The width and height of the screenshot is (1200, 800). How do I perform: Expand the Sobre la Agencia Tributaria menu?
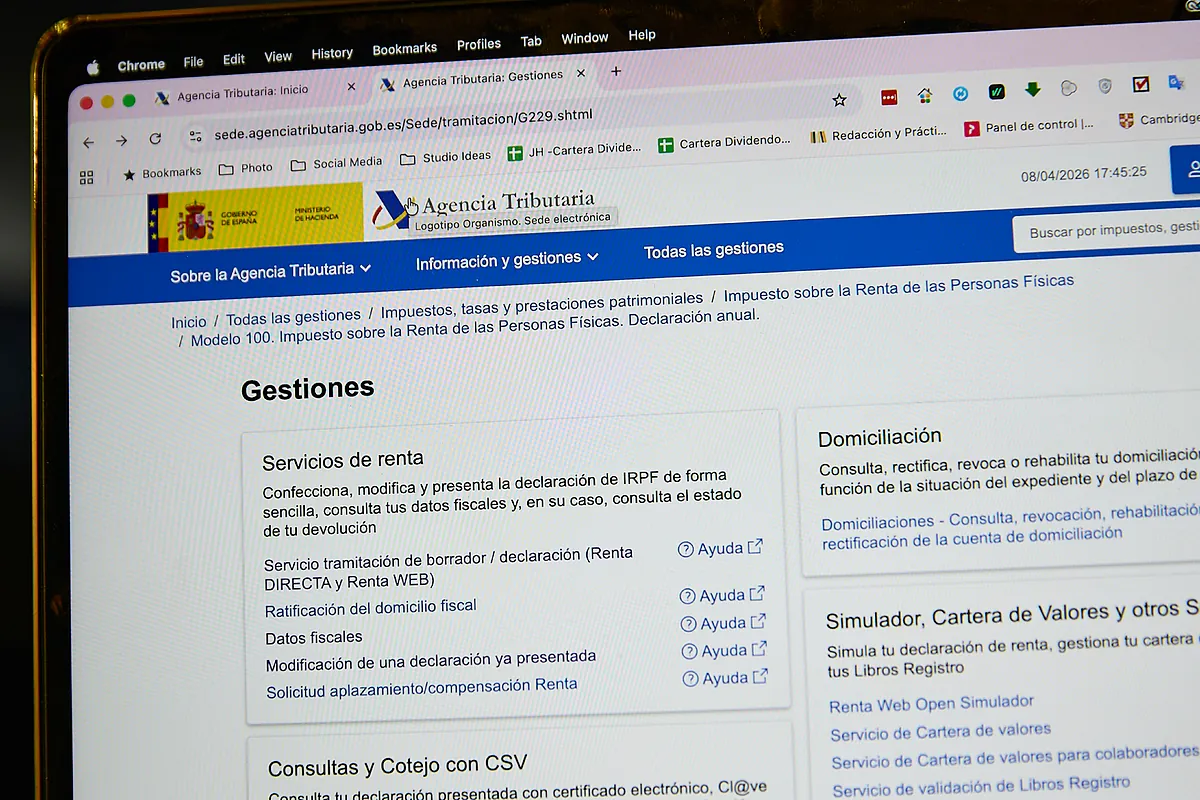pos(271,271)
